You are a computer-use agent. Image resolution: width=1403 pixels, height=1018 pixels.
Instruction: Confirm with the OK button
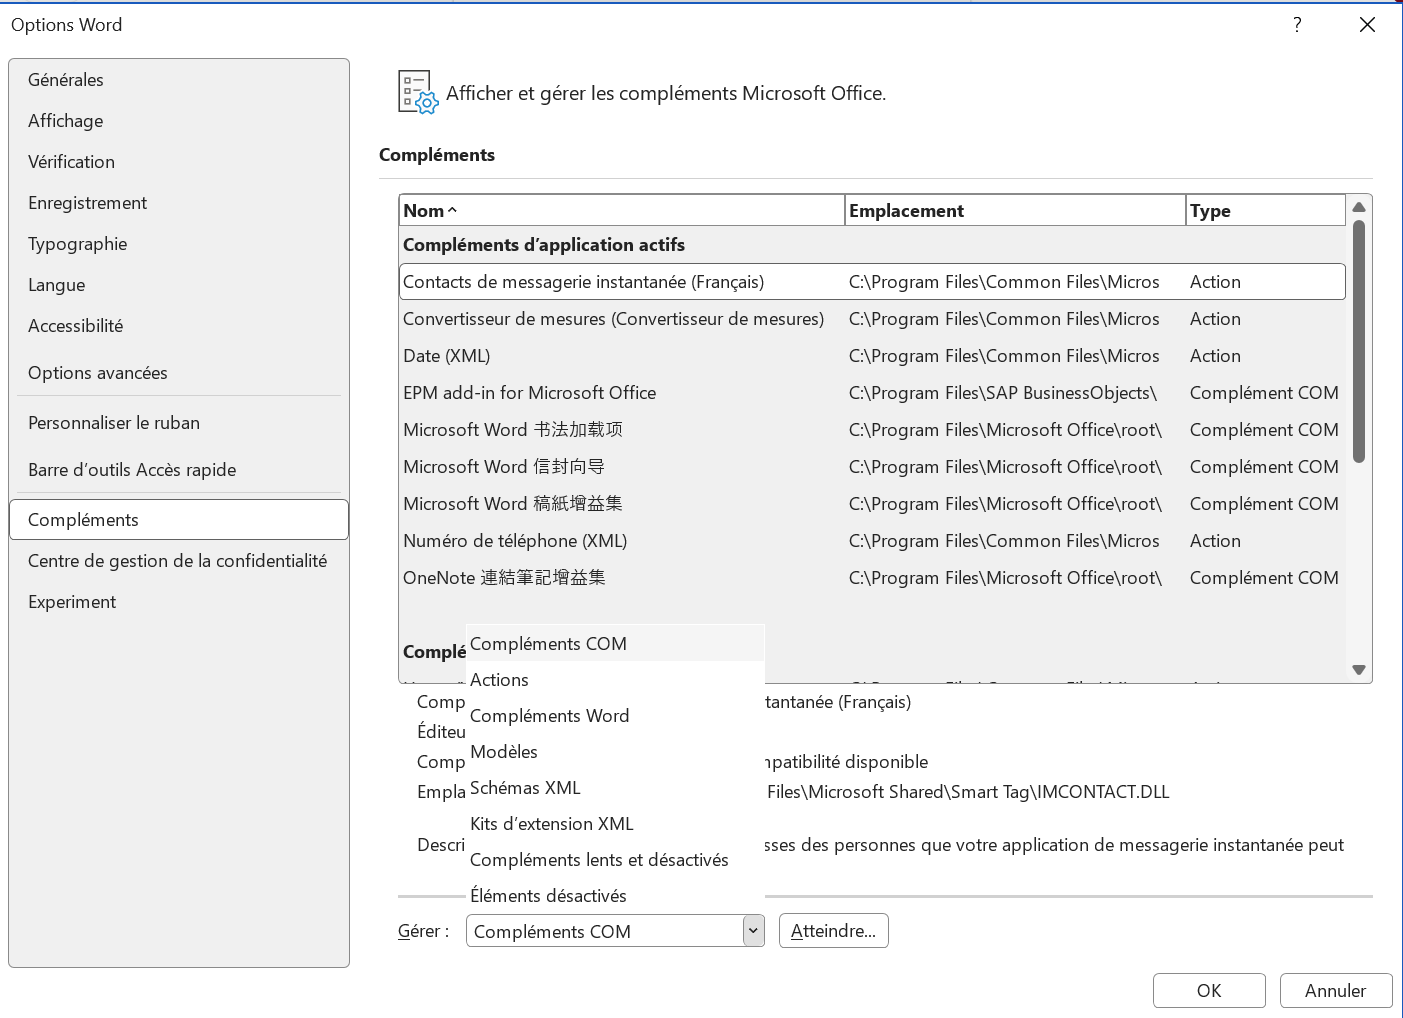[x=1209, y=991]
